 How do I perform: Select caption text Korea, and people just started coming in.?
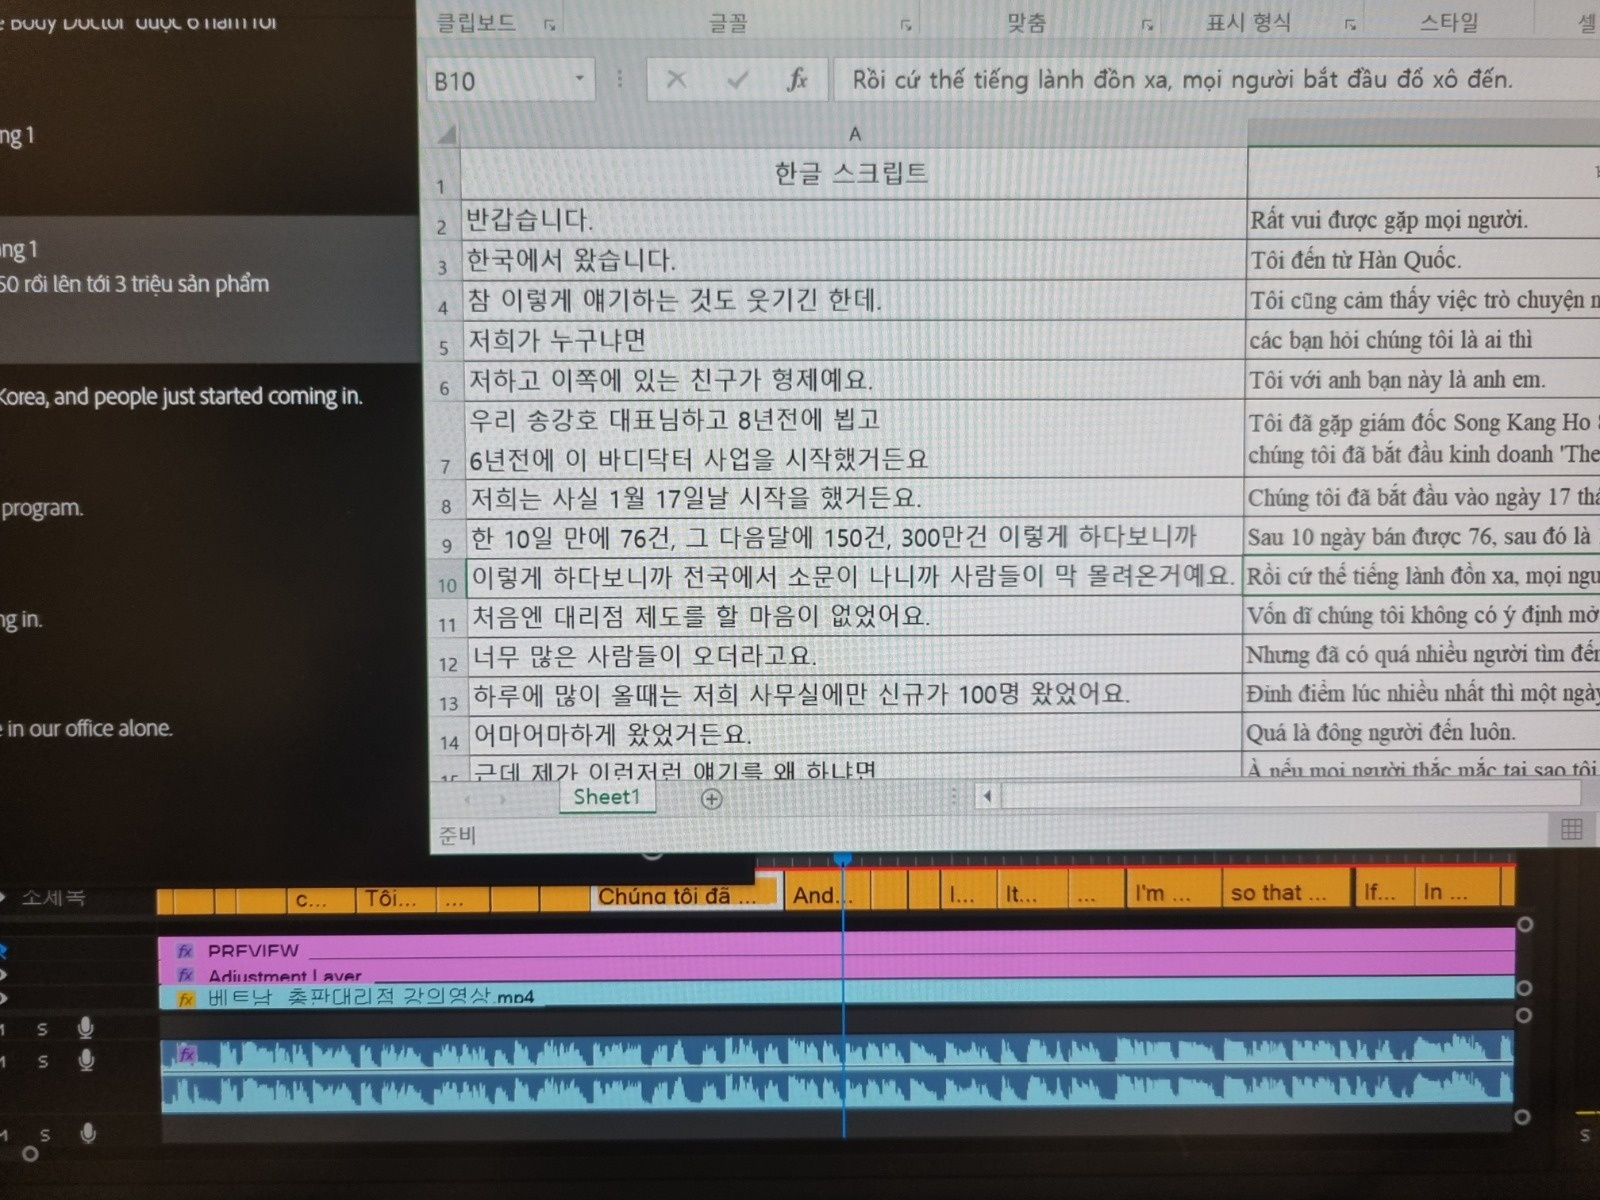click(x=180, y=396)
